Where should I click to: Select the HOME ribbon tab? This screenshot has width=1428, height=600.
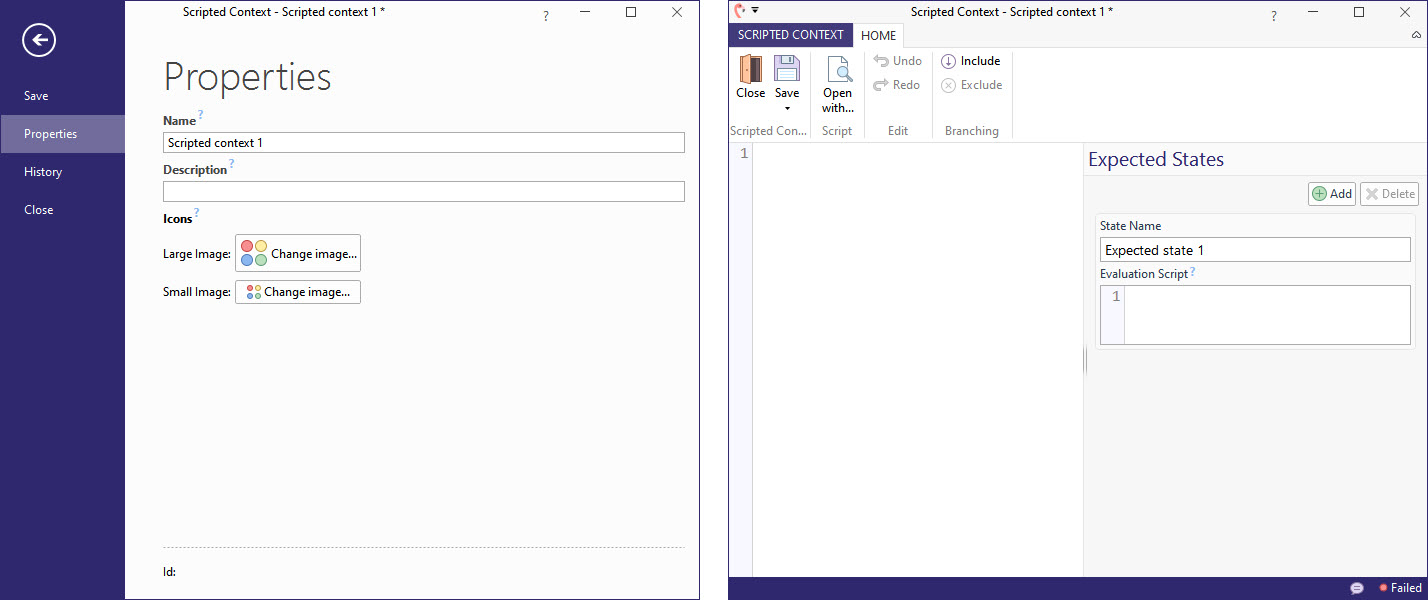[x=878, y=35]
